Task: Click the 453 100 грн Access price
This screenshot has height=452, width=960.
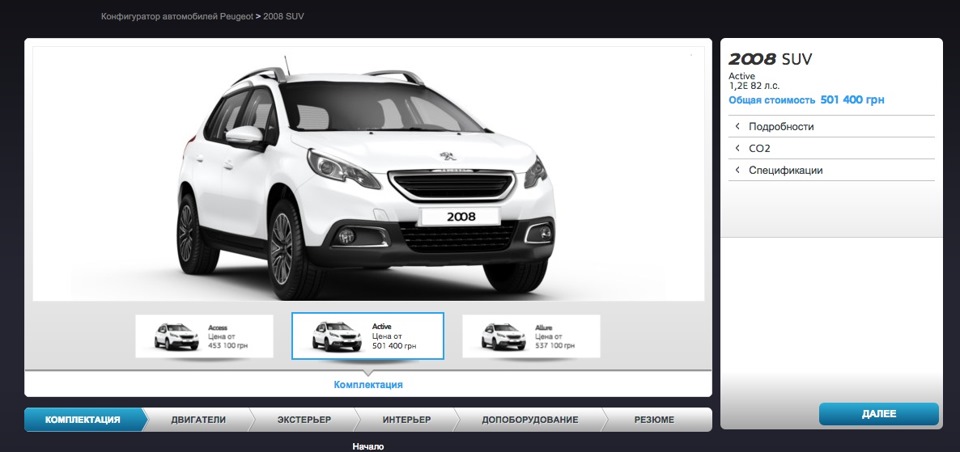Action: 230,346
